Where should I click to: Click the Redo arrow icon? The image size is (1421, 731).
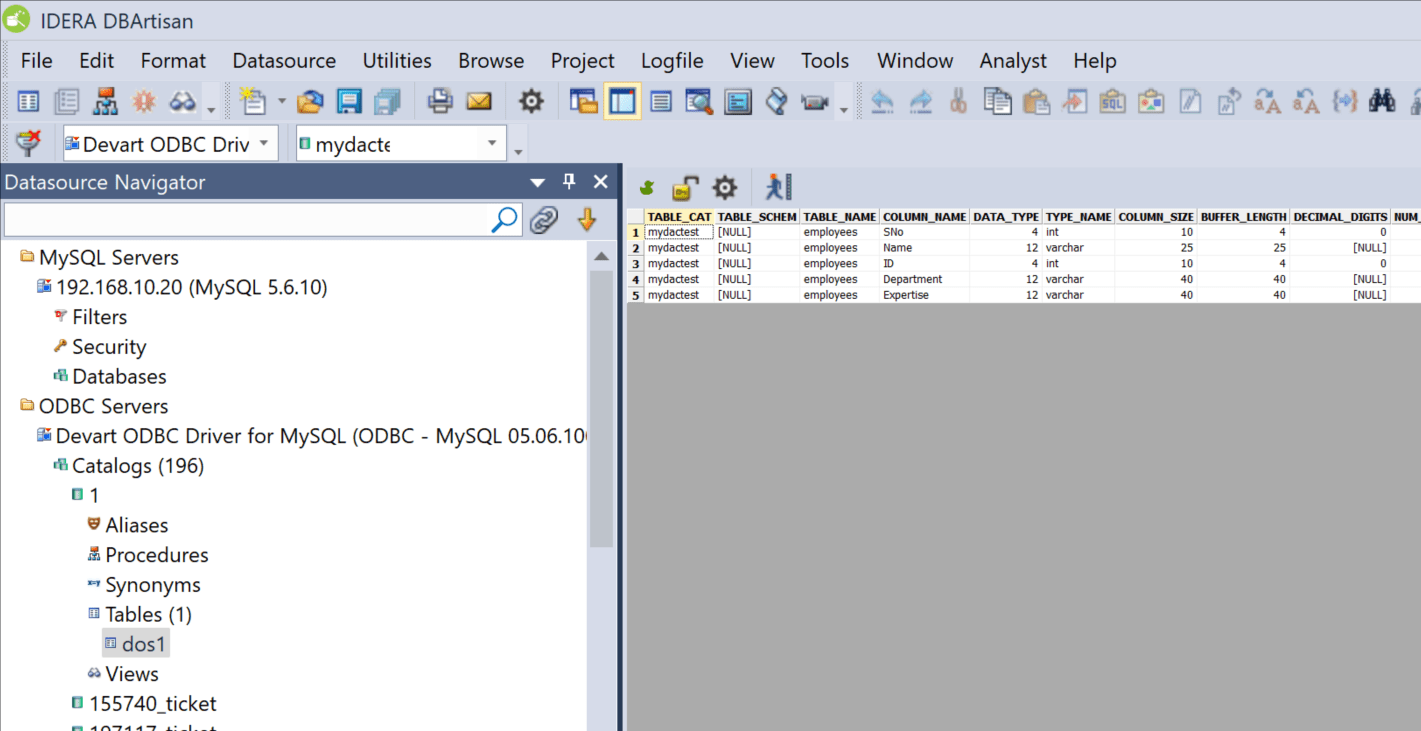pos(920,101)
